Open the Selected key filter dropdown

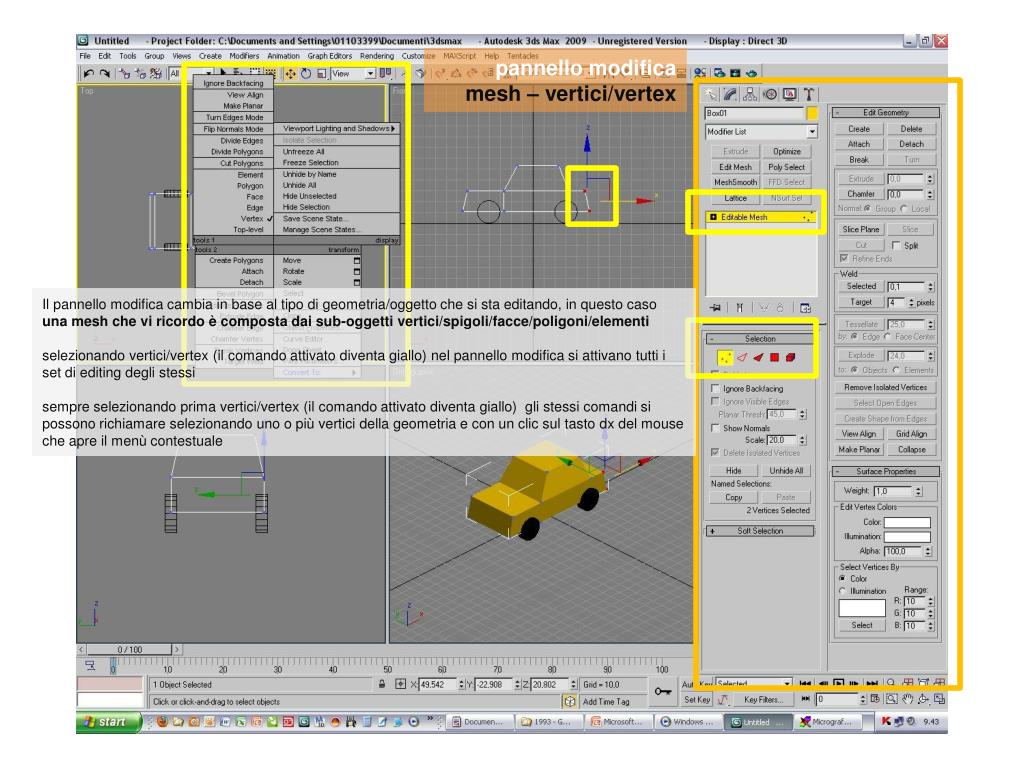(x=786, y=683)
